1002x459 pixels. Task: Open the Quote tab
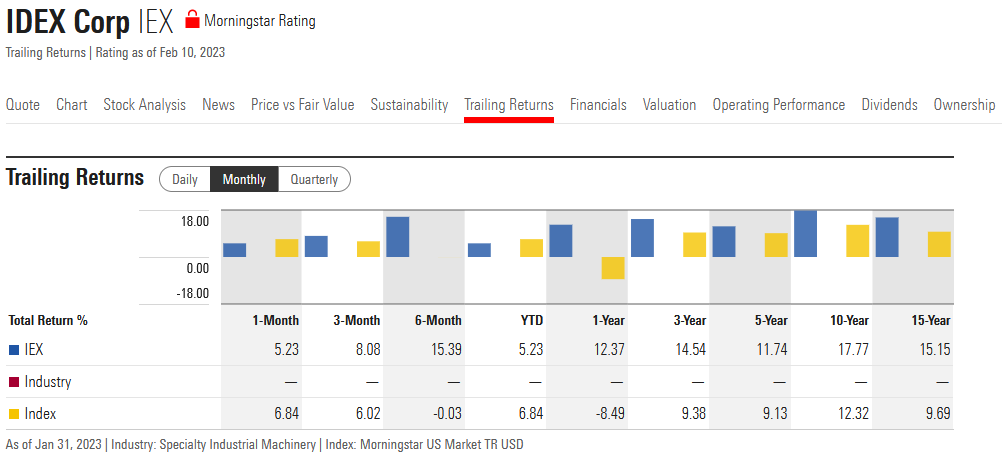22,105
